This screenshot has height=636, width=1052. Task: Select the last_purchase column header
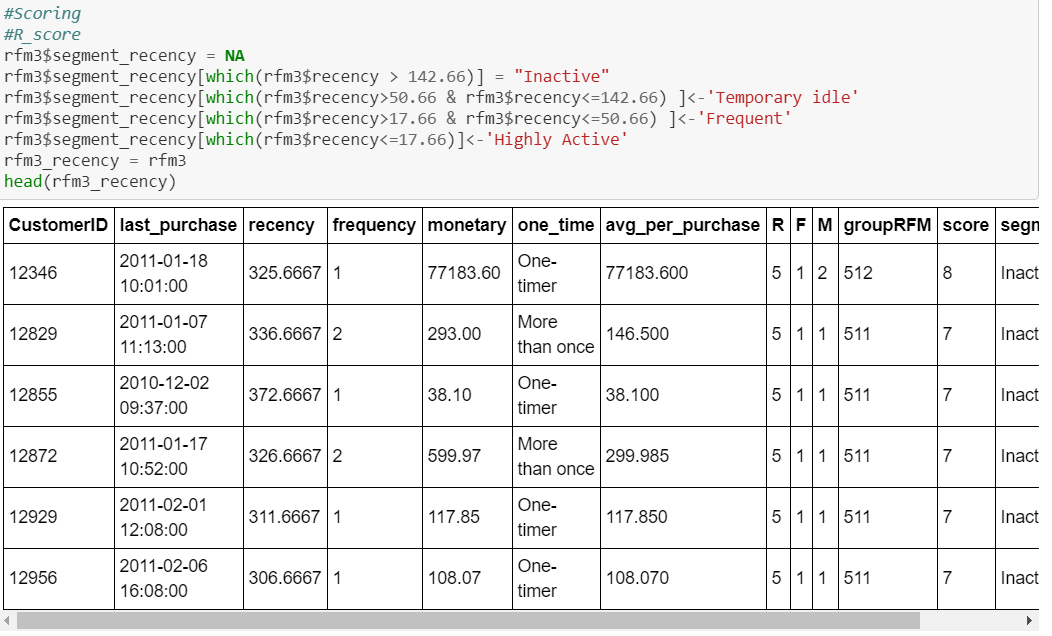pyautogui.click(x=178, y=225)
